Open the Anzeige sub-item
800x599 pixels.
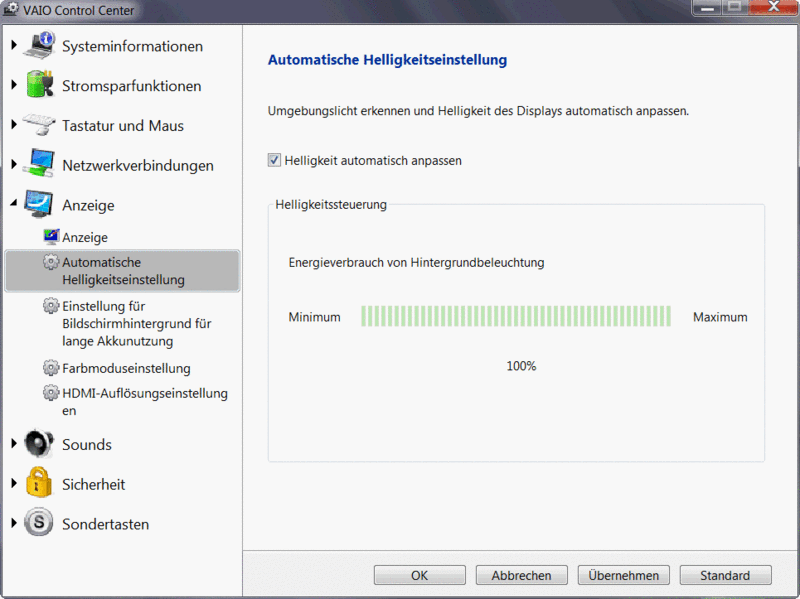click(85, 237)
